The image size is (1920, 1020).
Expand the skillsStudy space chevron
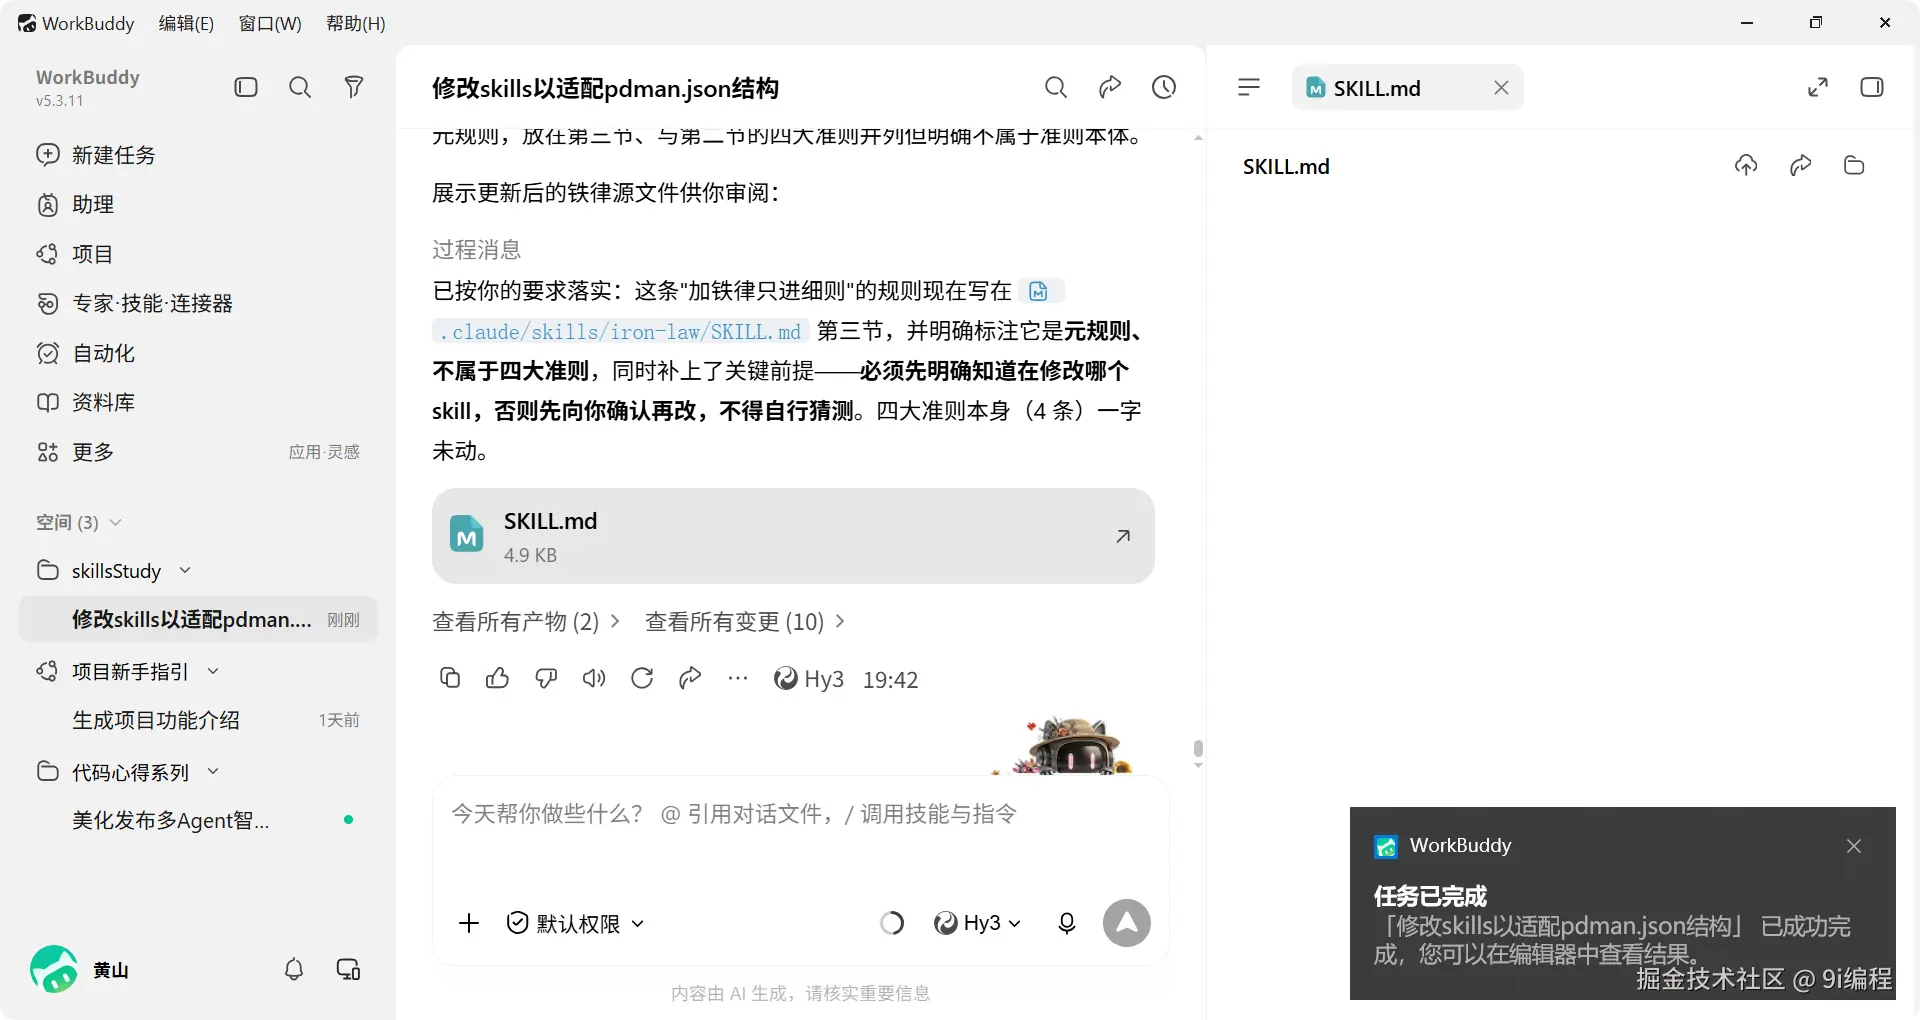185,570
